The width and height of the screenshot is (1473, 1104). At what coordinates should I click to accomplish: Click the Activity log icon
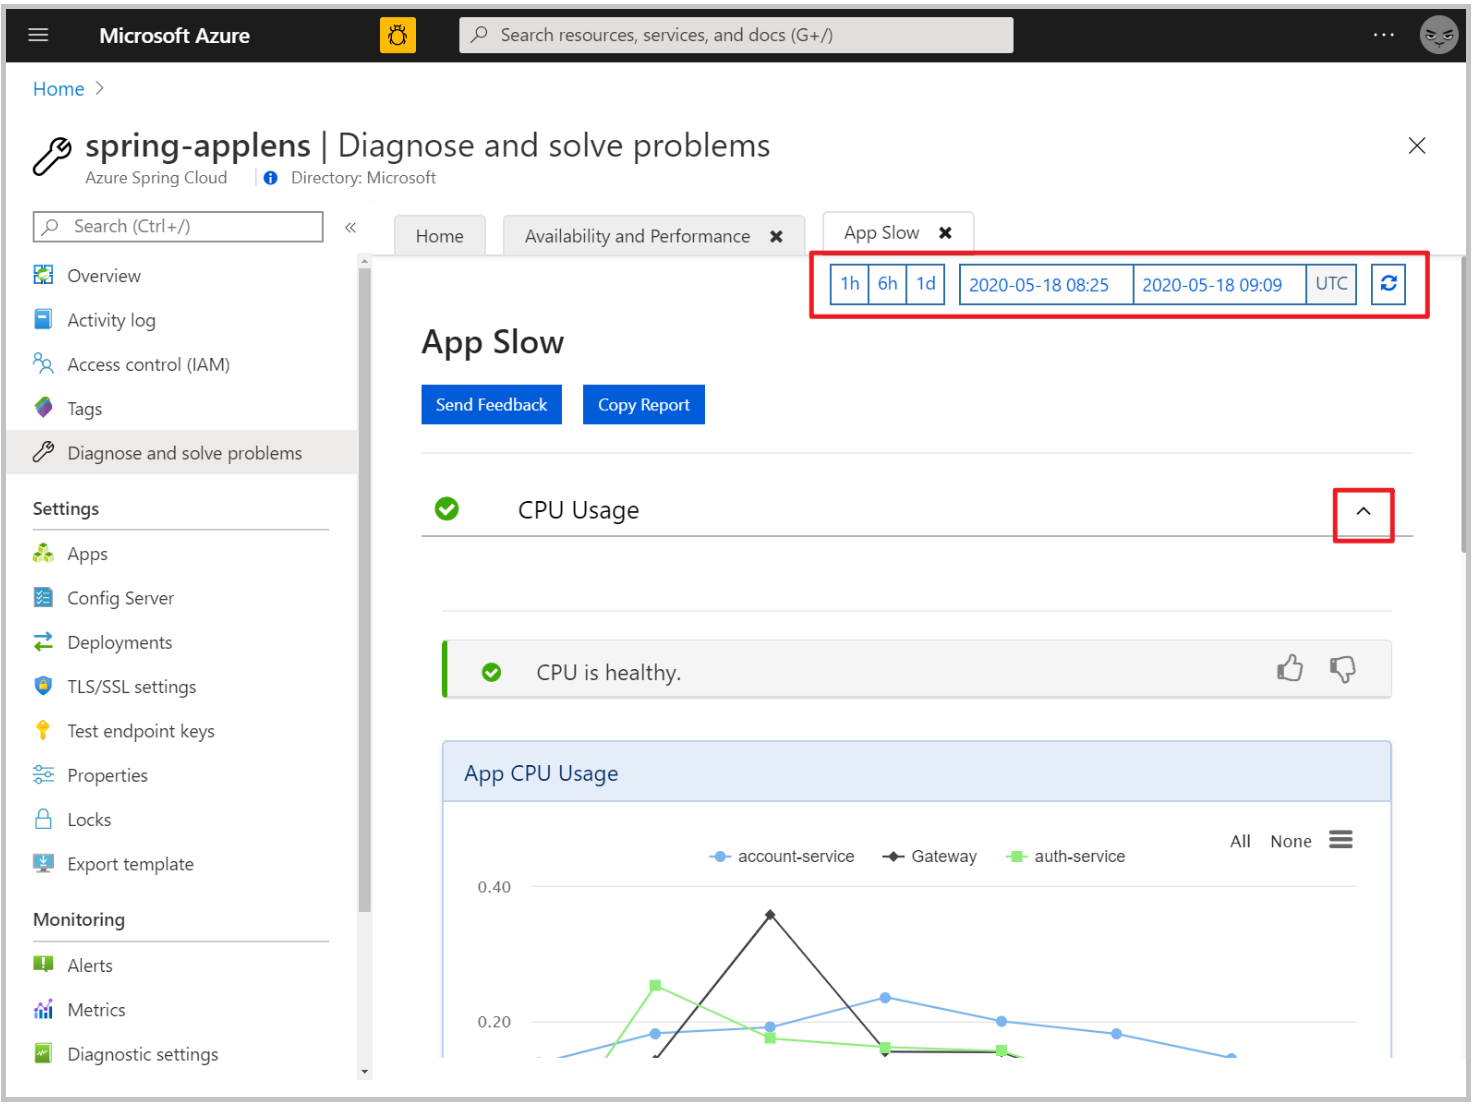click(43, 319)
